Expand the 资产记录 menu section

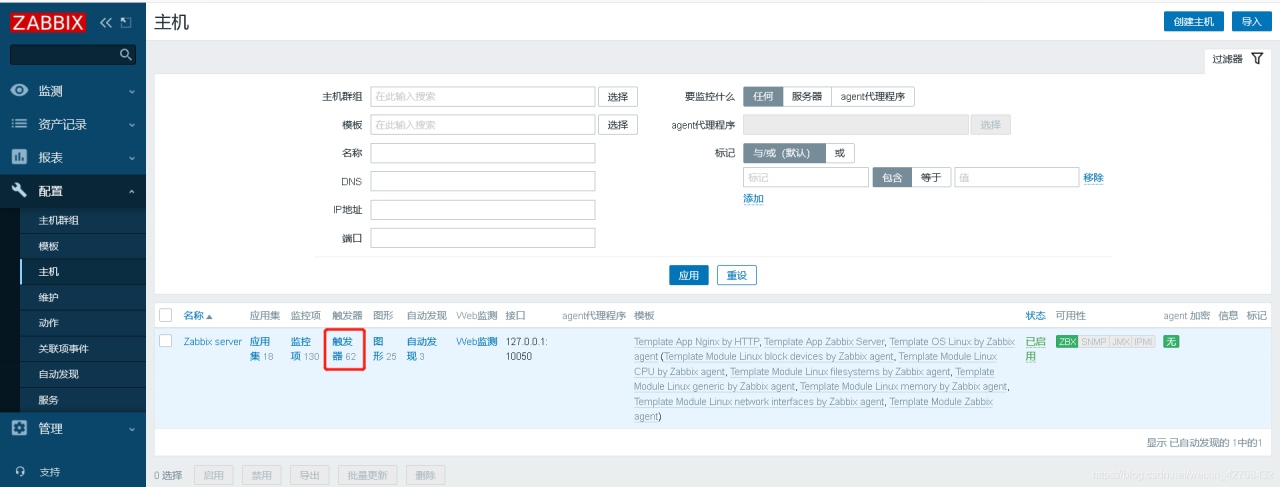tap(73, 124)
